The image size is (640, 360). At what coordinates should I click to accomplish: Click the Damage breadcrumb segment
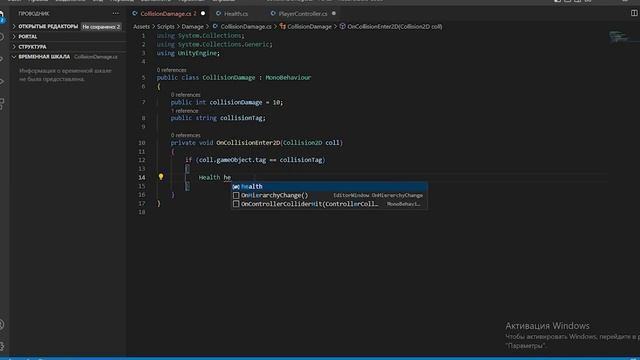(193, 27)
